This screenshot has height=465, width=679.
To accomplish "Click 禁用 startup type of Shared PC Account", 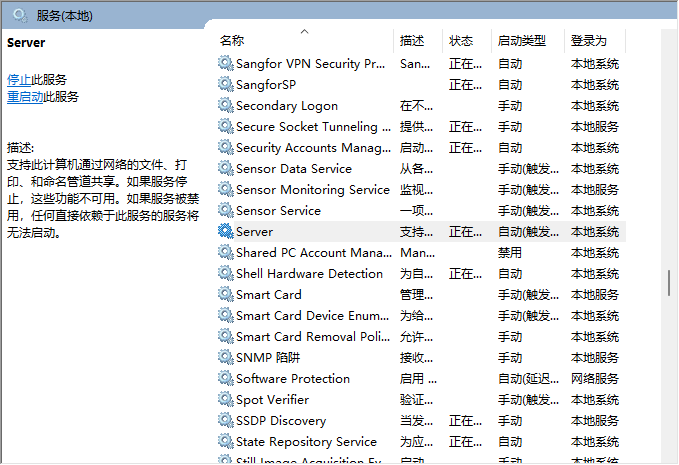I will tap(510, 253).
